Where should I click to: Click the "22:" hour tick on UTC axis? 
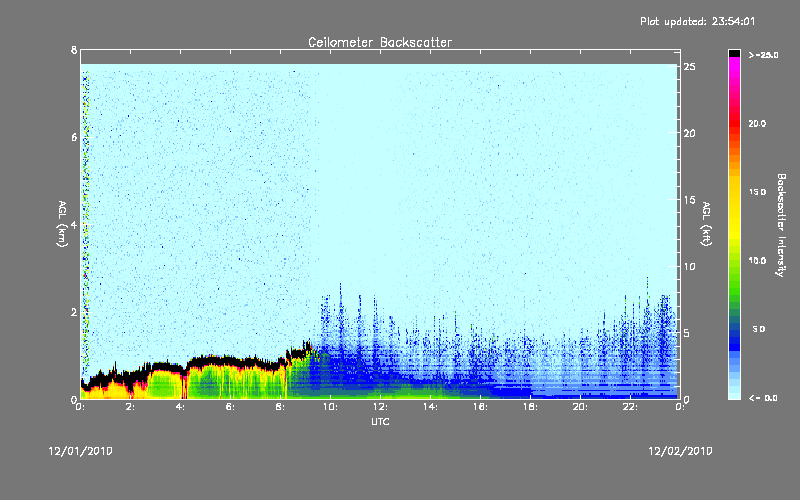tap(631, 407)
